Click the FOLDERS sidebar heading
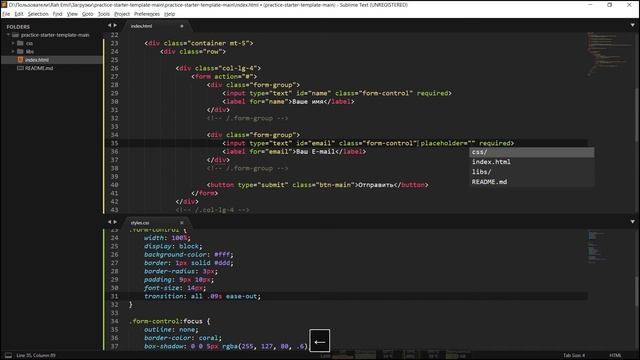This screenshot has width=640, height=360. pos(18,27)
